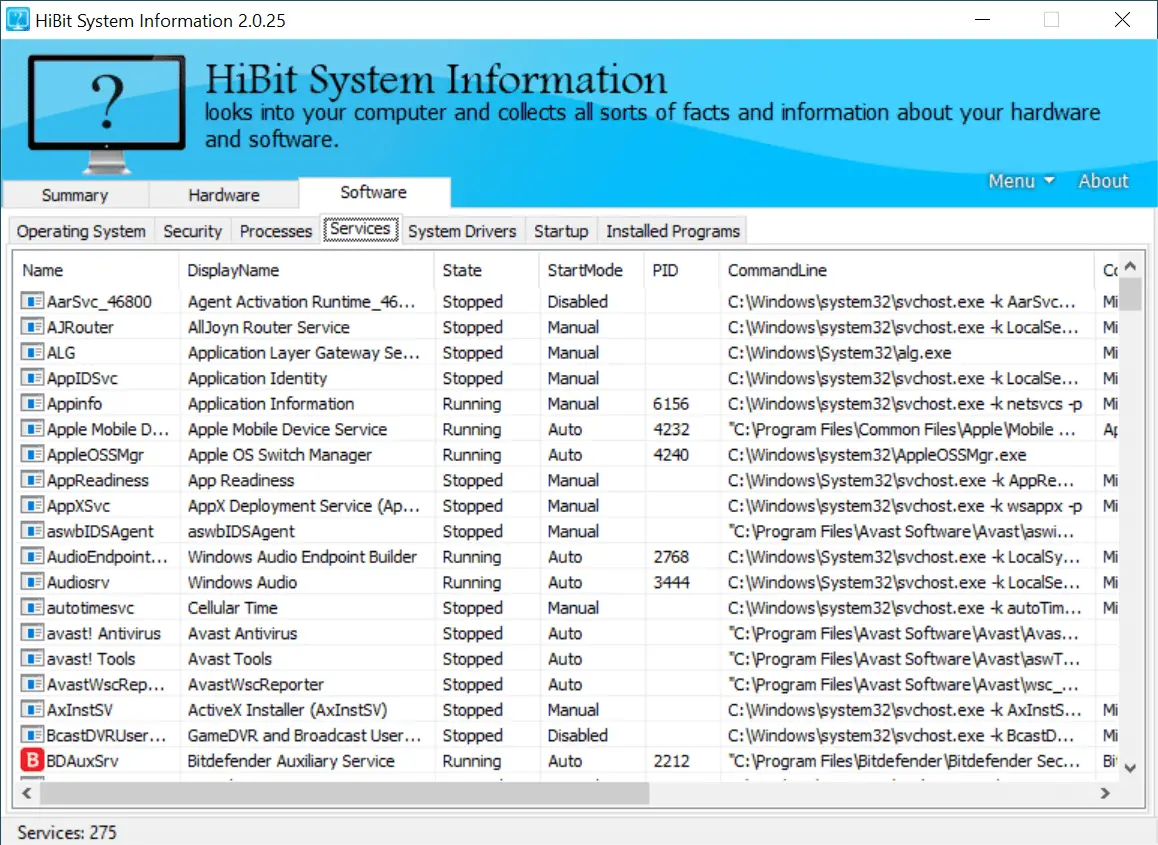Select the Services subtab

click(x=360, y=229)
